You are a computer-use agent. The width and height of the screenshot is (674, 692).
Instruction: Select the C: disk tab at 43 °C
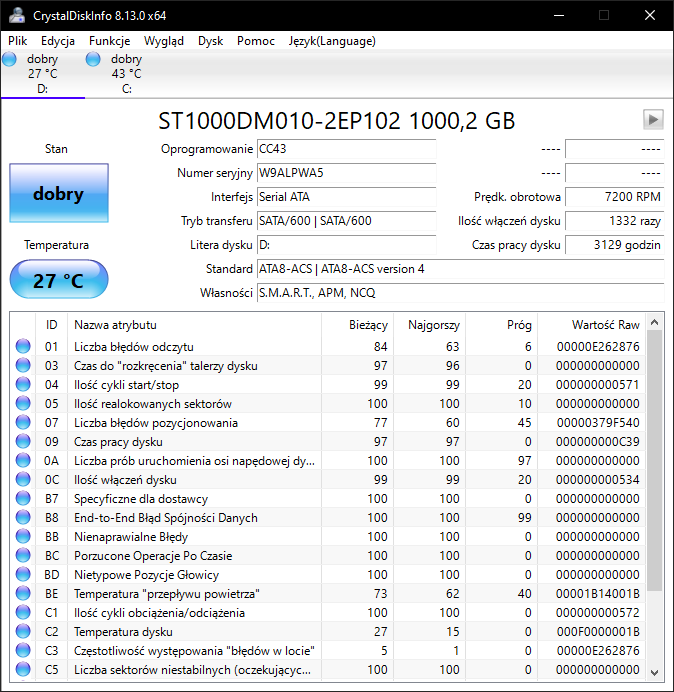click(127, 74)
